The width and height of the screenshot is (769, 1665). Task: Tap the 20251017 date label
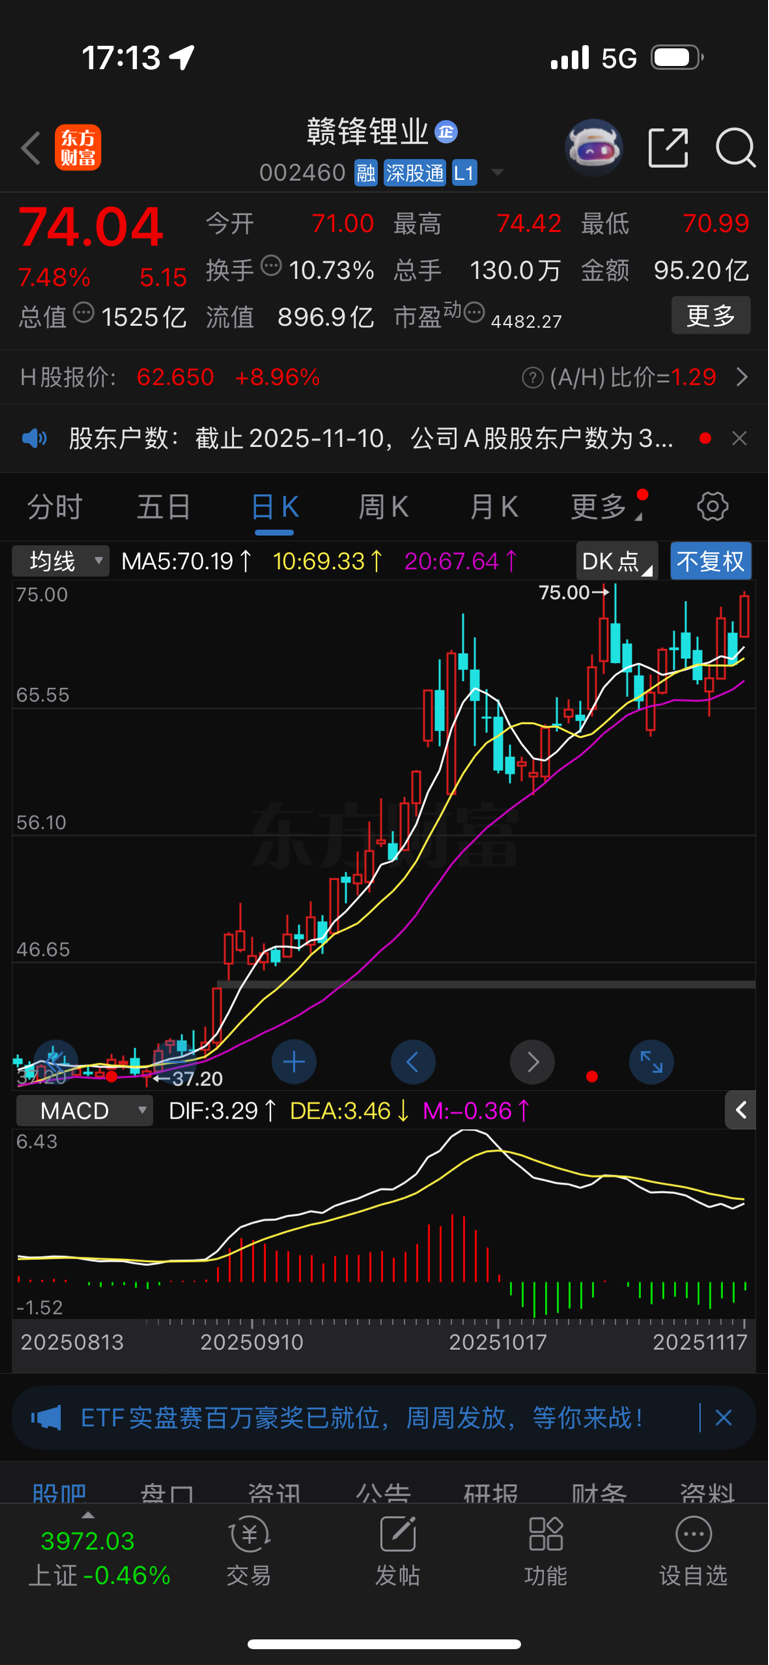[498, 1342]
